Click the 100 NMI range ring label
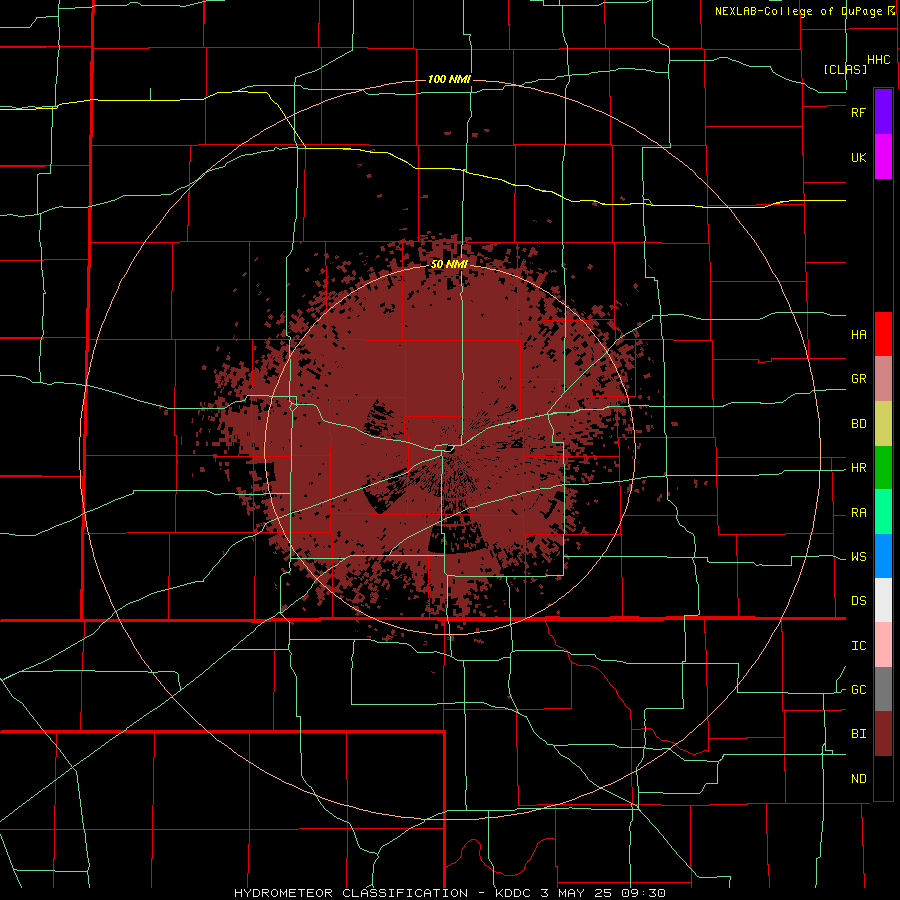Screen dimensions: 900x900 (x=449, y=79)
